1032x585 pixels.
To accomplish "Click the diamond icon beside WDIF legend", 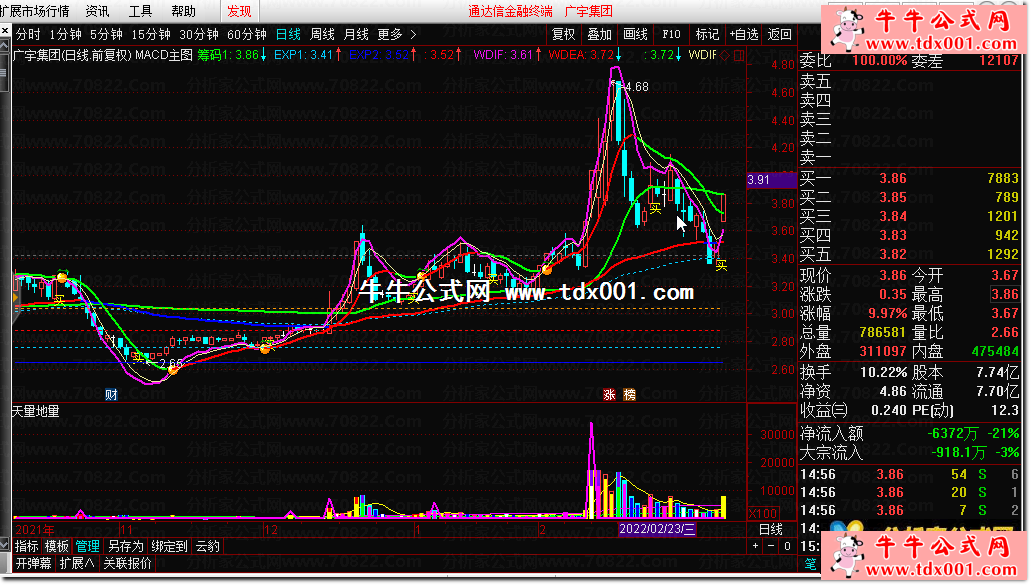I will [x=725, y=55].
